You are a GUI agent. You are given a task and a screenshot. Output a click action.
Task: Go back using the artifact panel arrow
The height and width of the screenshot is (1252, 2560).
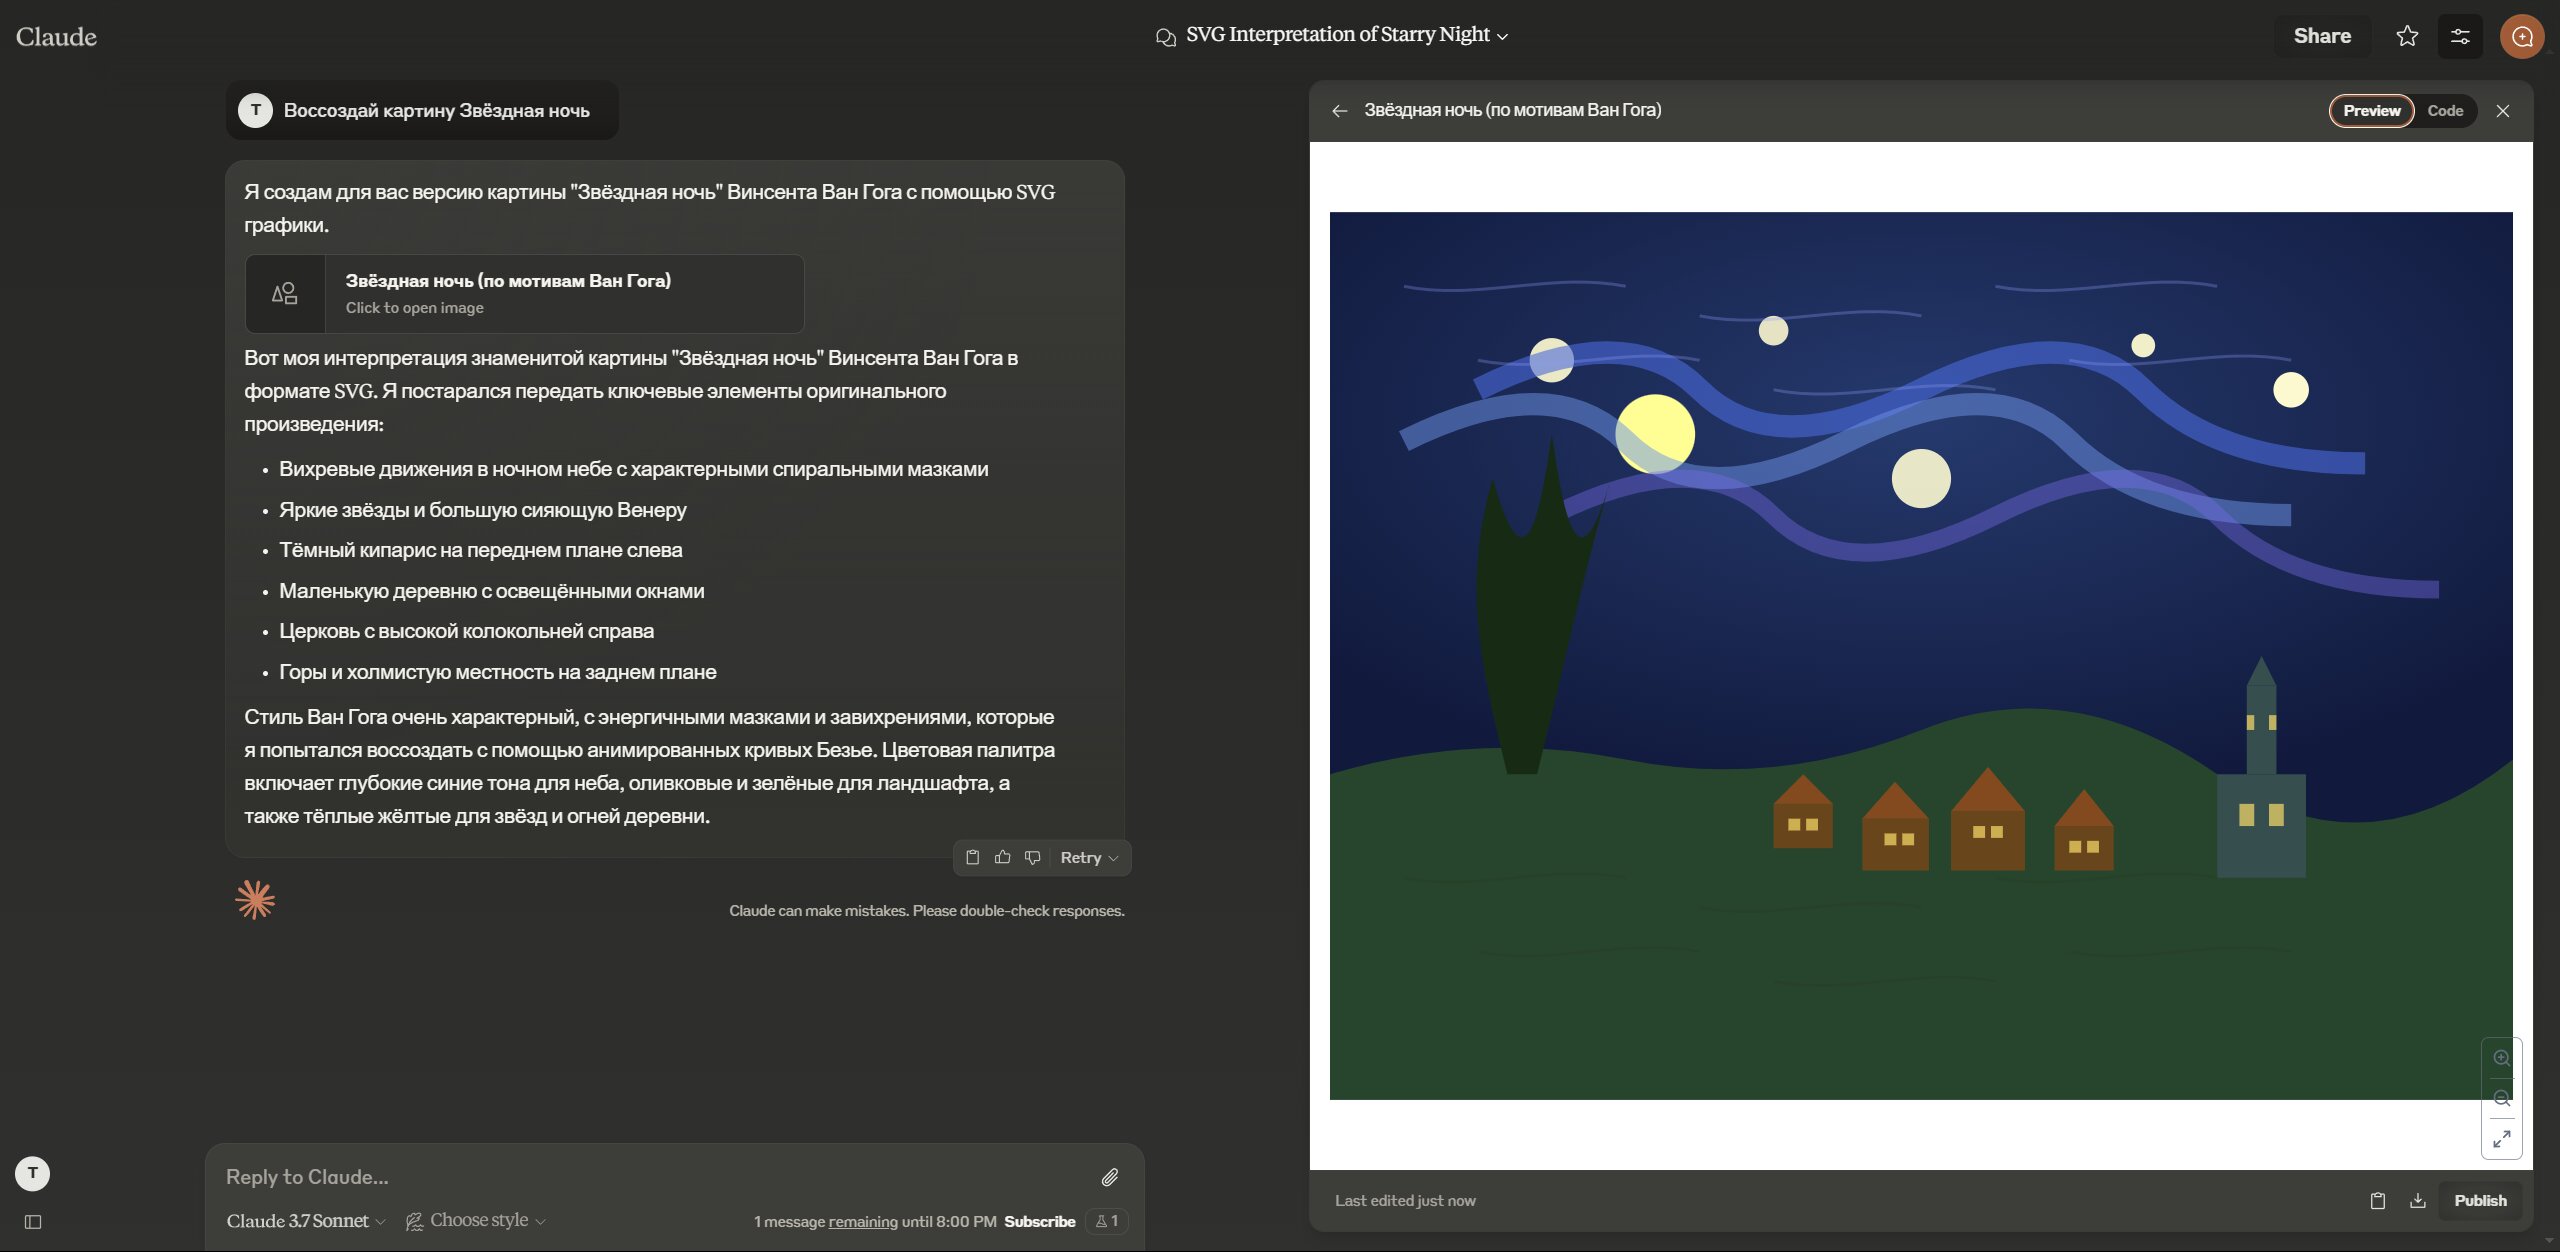[x=1340, y=111]
